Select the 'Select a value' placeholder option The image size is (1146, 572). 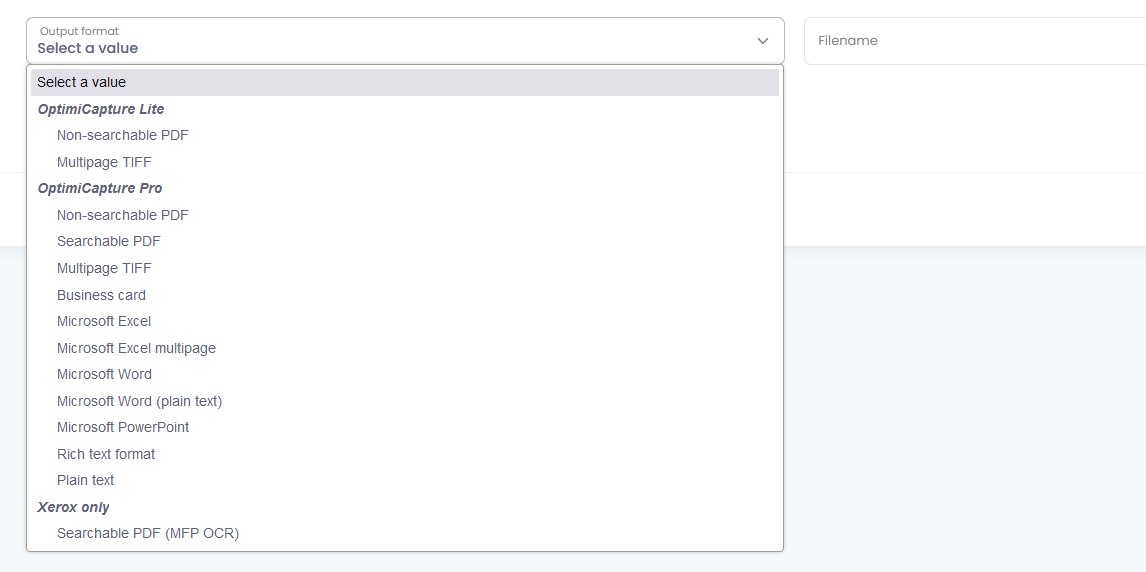(405, 83)
